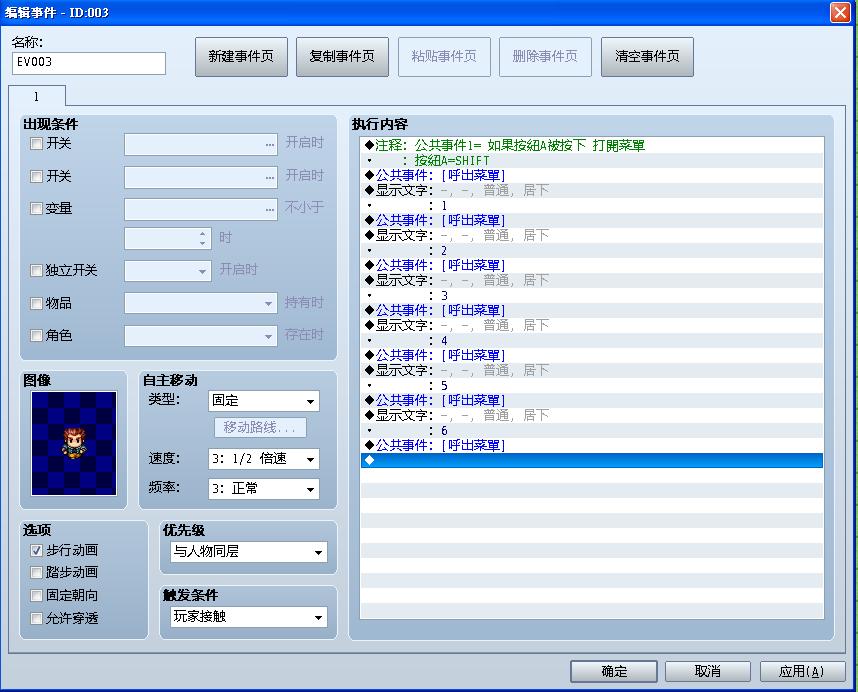Click the variable value stepper arrows

tap(202, 238)
